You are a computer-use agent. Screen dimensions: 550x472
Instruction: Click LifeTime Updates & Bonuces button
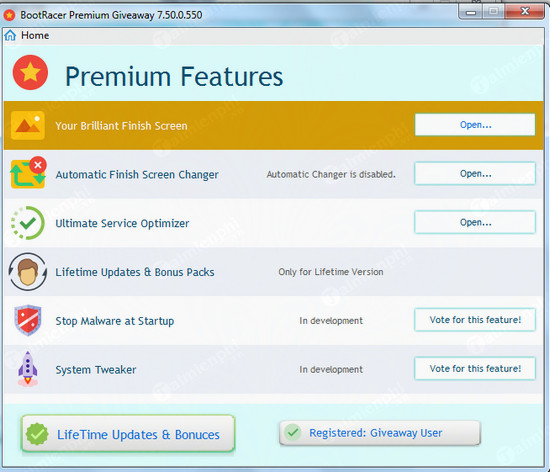(128, 433)
